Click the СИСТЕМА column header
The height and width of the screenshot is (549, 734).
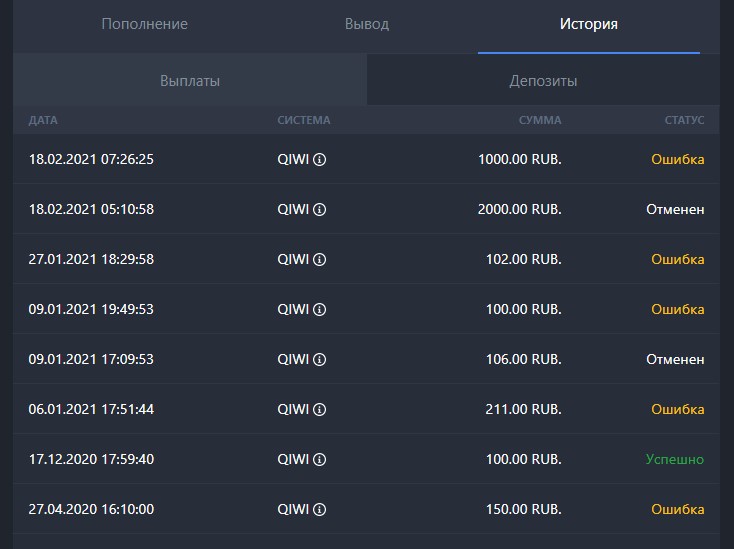304,120
